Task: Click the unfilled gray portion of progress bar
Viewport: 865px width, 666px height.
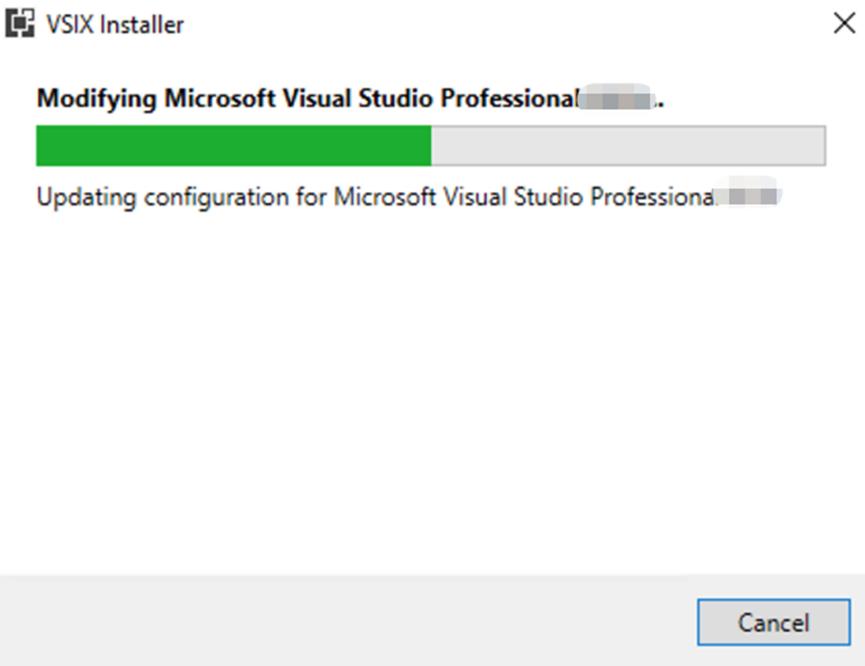Action: [x=628, y=146]
